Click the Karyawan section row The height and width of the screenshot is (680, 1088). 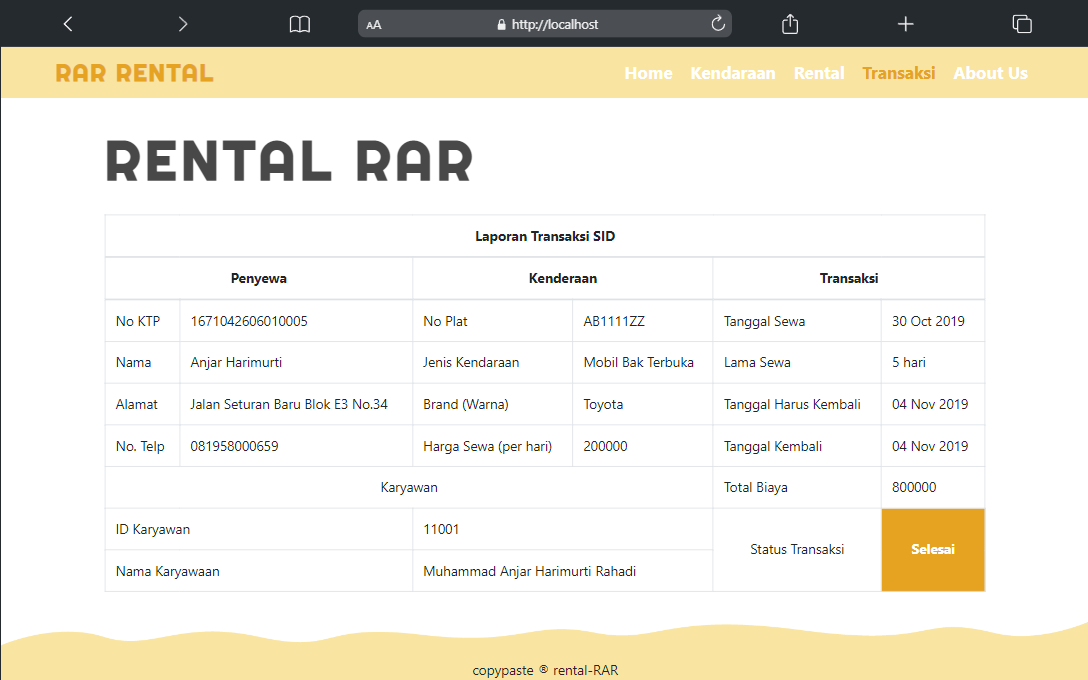[409, 487]
